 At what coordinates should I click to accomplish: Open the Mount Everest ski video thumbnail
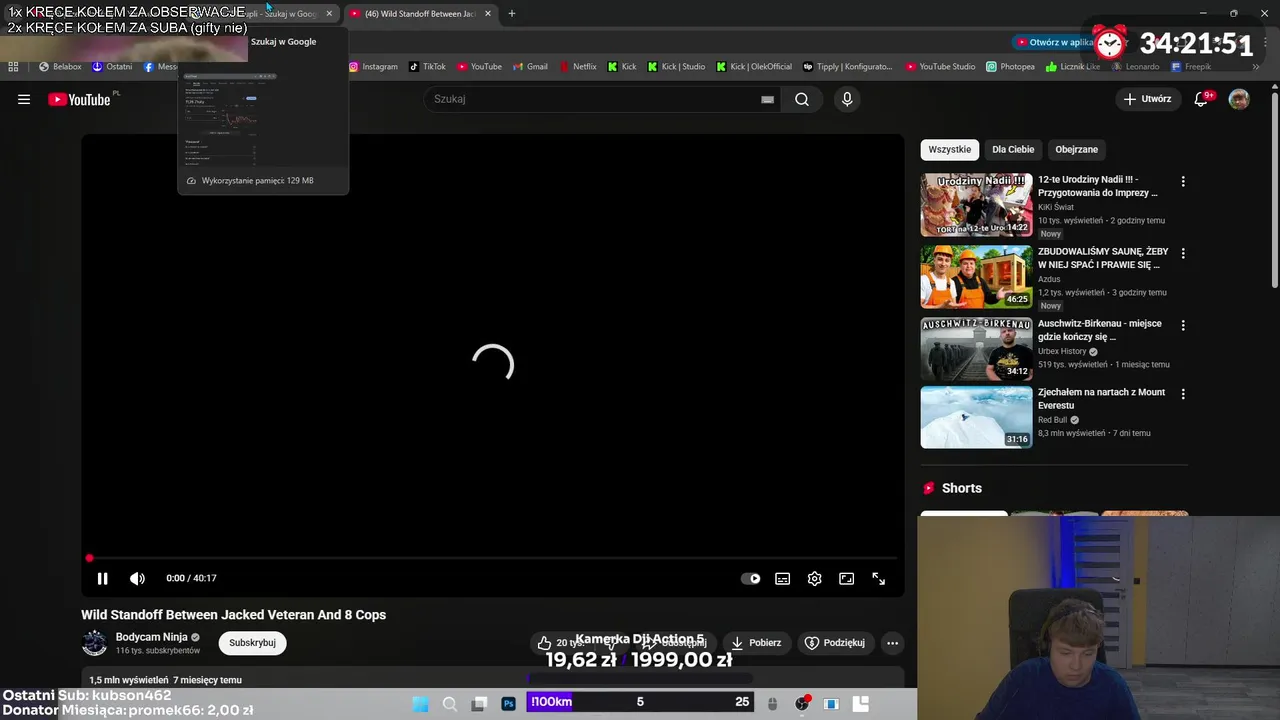[976, 417]
